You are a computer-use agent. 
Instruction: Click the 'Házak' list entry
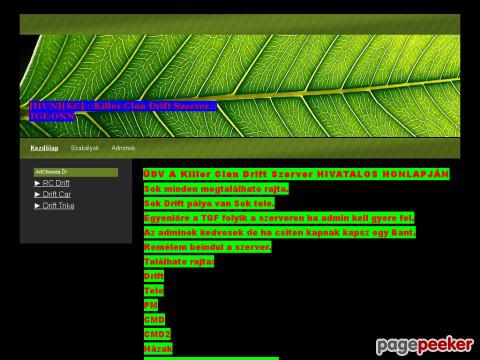[x=158, y=349]
